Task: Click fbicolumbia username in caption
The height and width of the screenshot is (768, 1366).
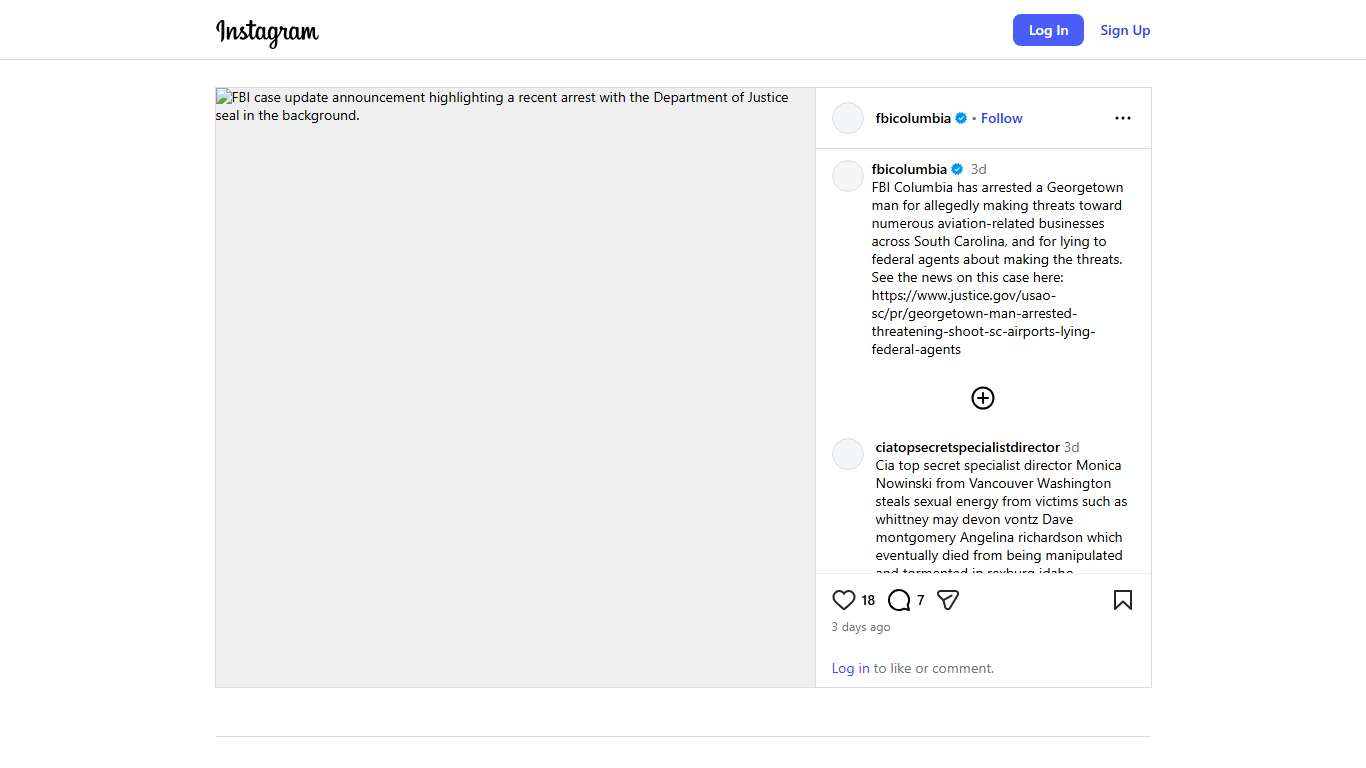Action: click(x=909, y=169)
